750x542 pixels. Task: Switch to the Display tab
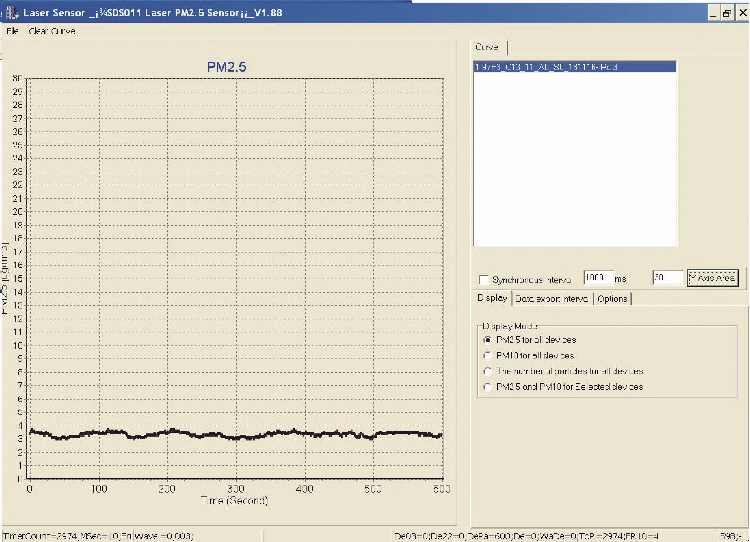click(x=491, y=298)
